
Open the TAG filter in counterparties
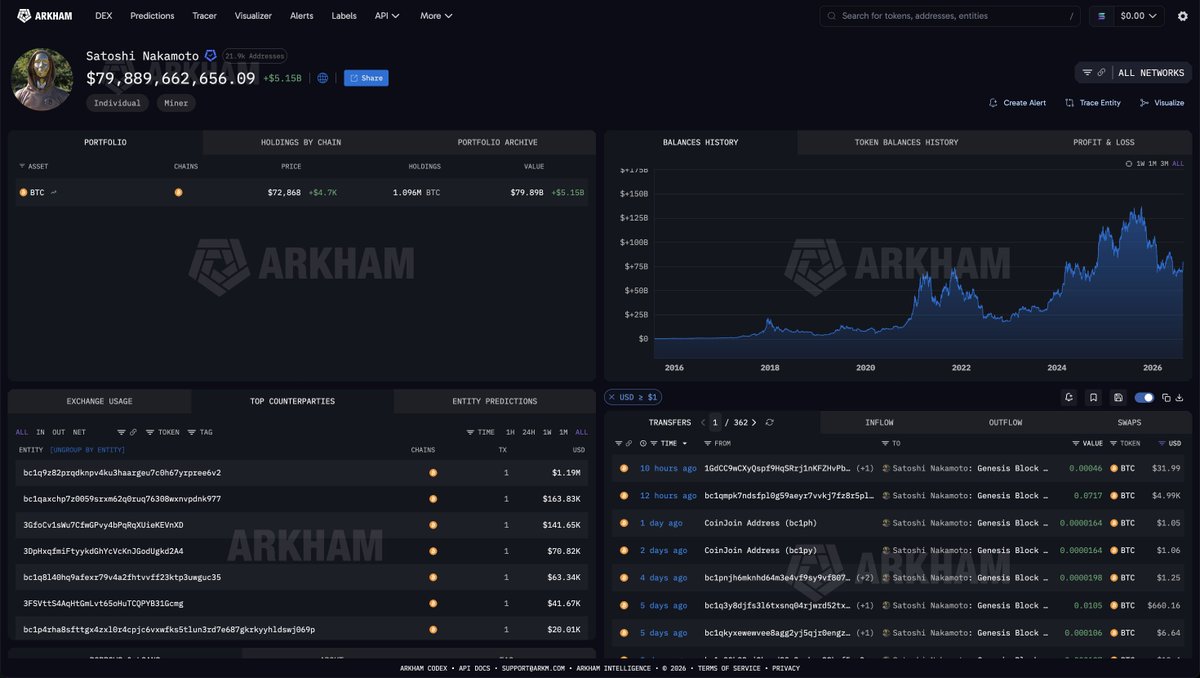click(199, 432)
